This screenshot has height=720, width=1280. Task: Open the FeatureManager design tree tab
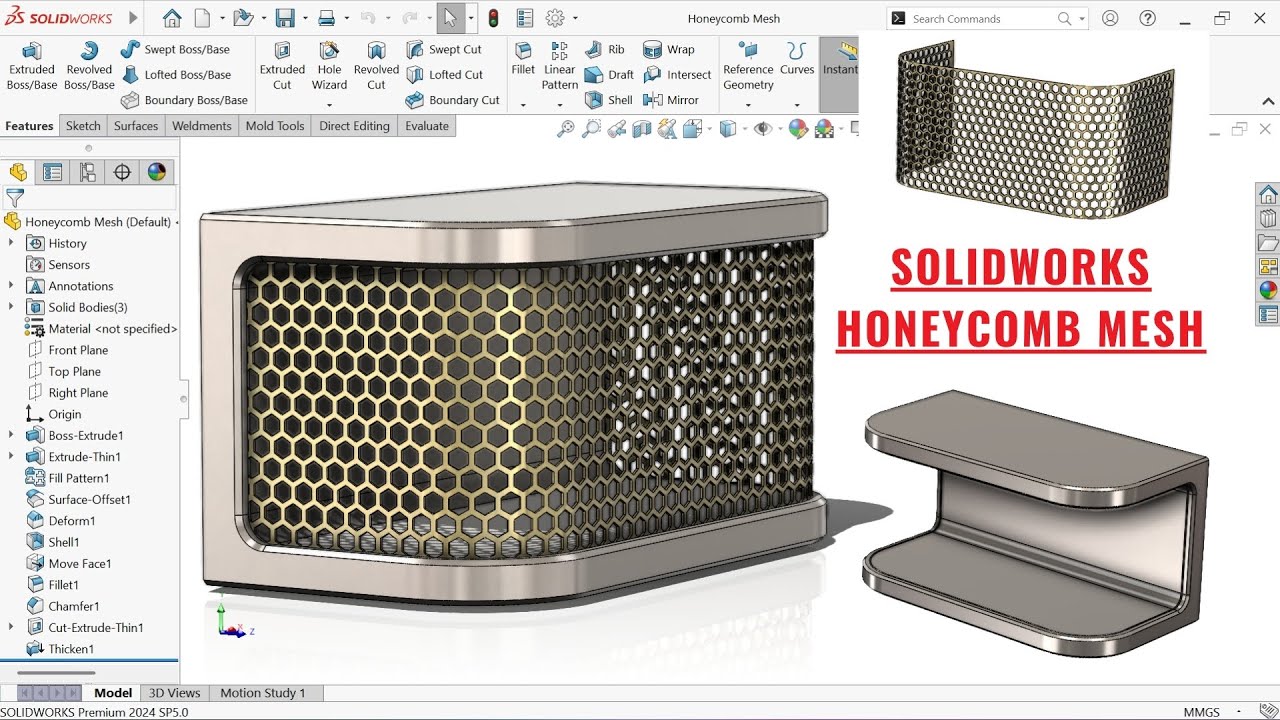pyautogui.click(x=18, y=172)
